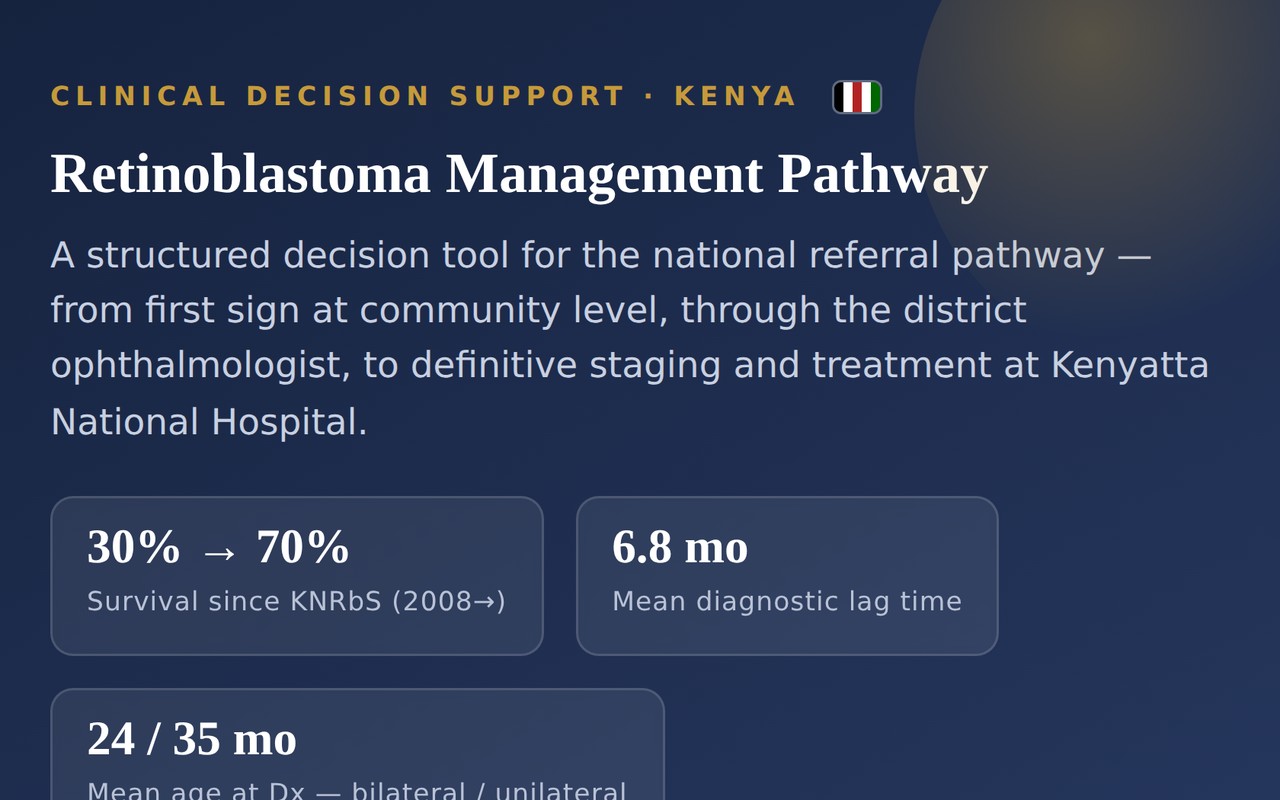Open the 24 / 35 mo stat card

tap(358, 744)
